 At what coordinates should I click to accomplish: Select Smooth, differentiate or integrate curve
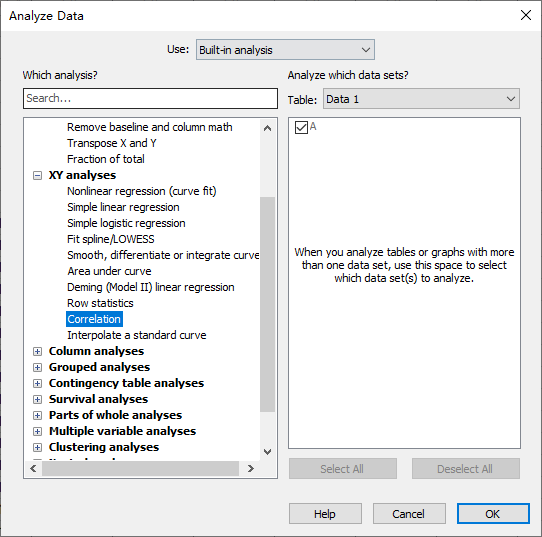click(x=163, y=255)
